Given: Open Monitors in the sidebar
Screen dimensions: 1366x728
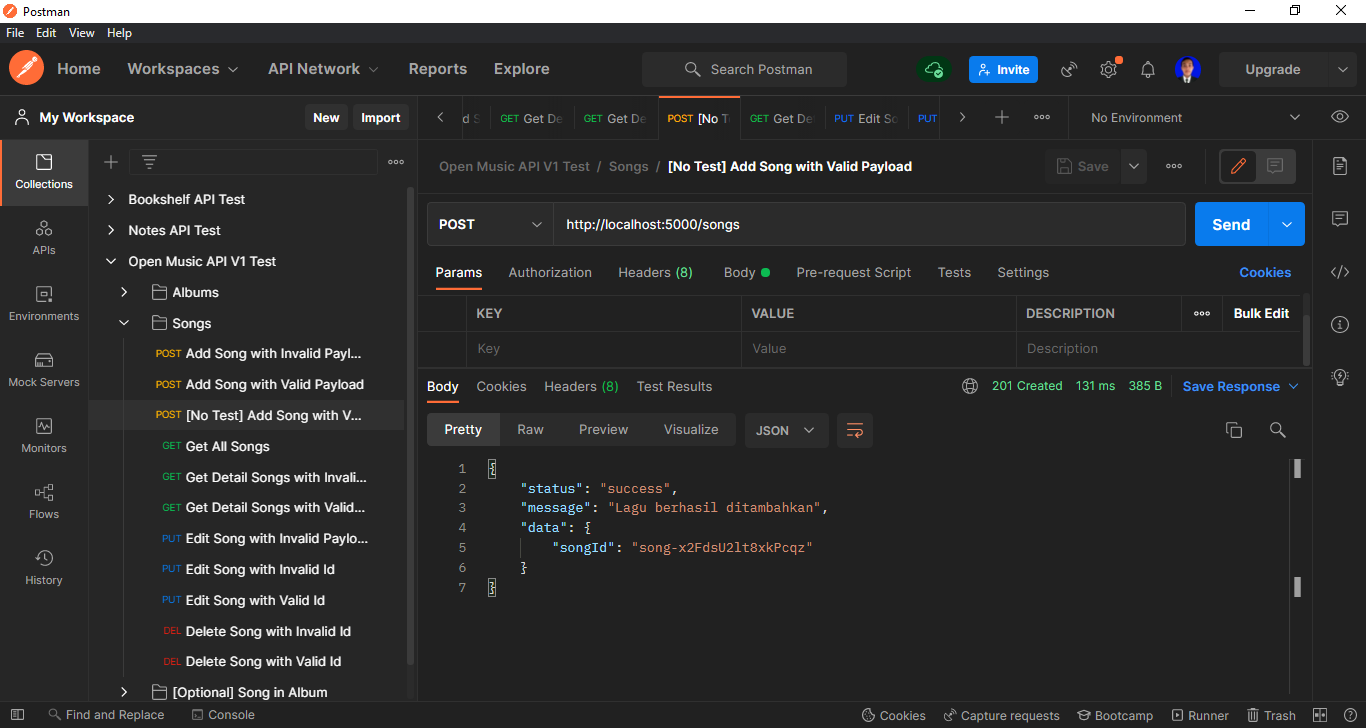Looking at the screenshot, I should coord(44,436).
